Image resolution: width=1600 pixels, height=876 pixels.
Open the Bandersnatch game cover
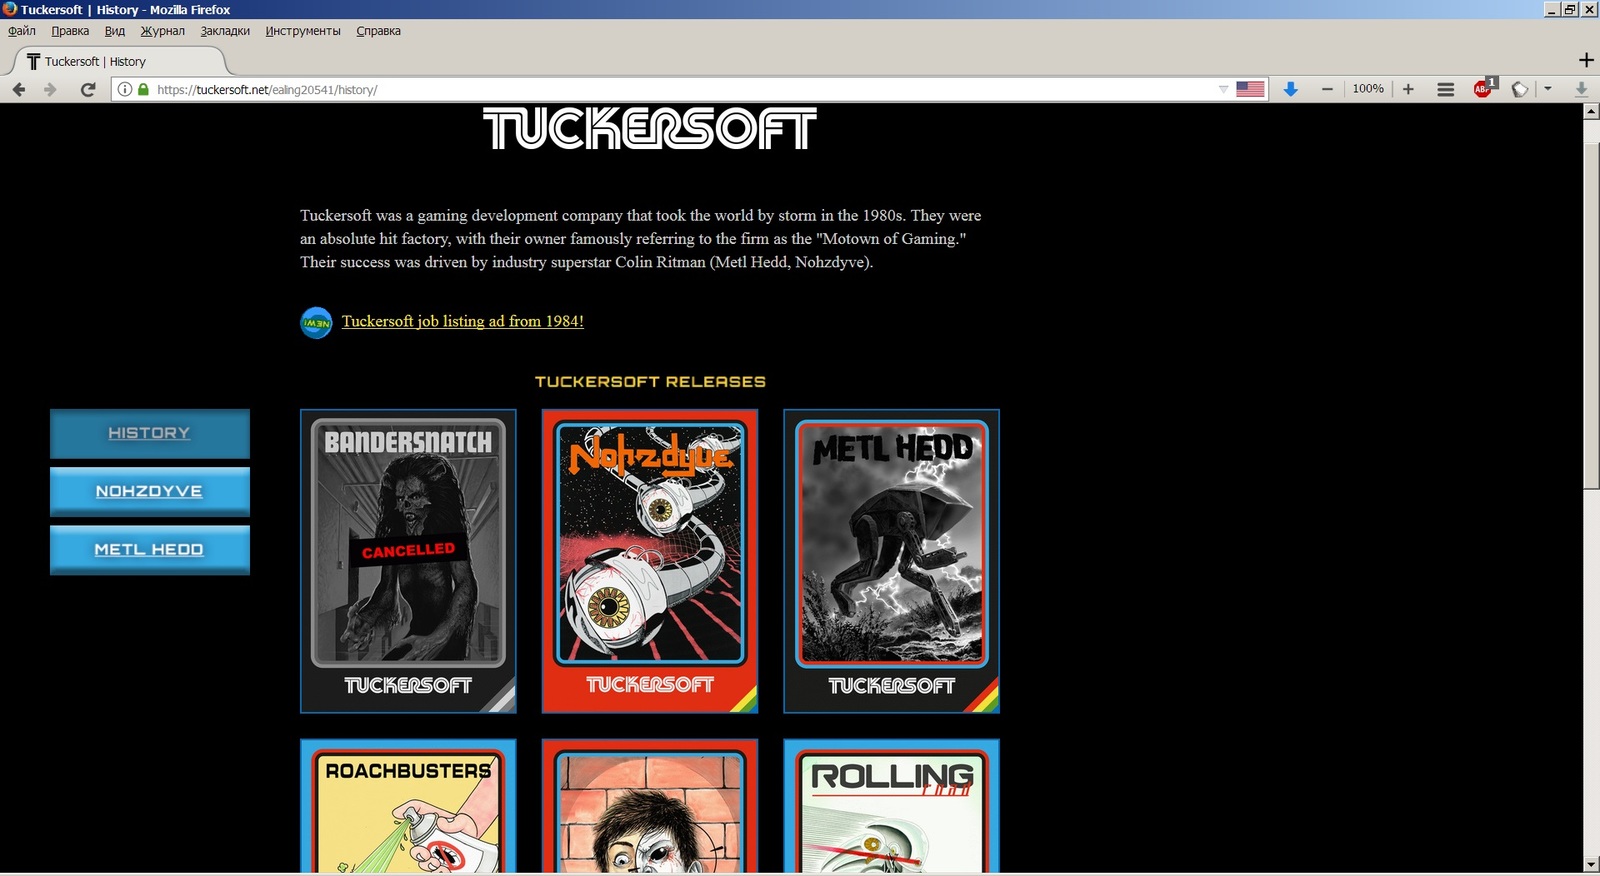(x=408, y=561)
